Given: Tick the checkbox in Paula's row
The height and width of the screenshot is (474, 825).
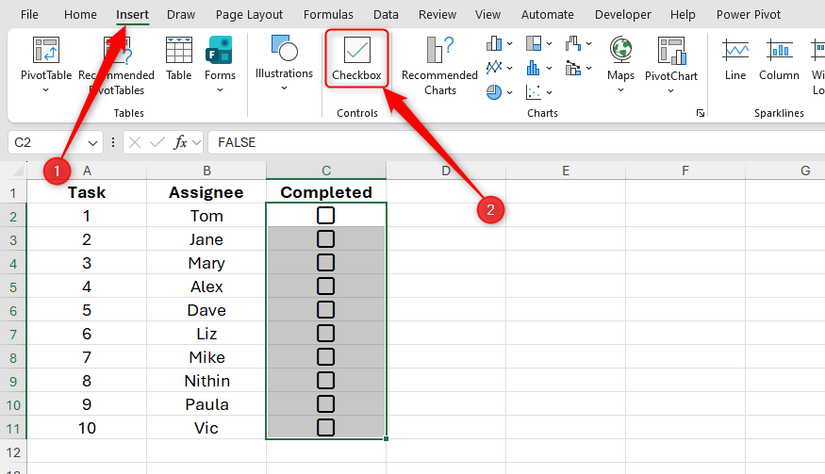Looking at the screenshot, I should click(x=326, y=404).
